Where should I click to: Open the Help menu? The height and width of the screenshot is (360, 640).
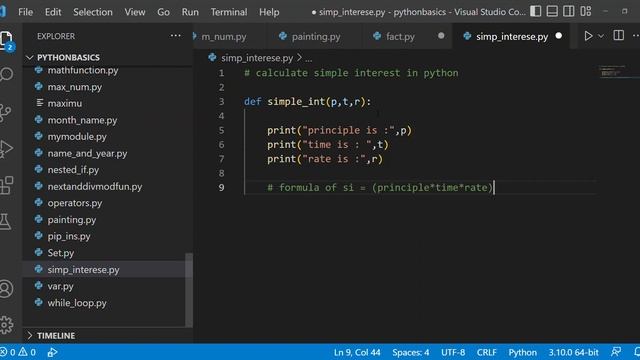pyautogui.click(x=269, y=12)
